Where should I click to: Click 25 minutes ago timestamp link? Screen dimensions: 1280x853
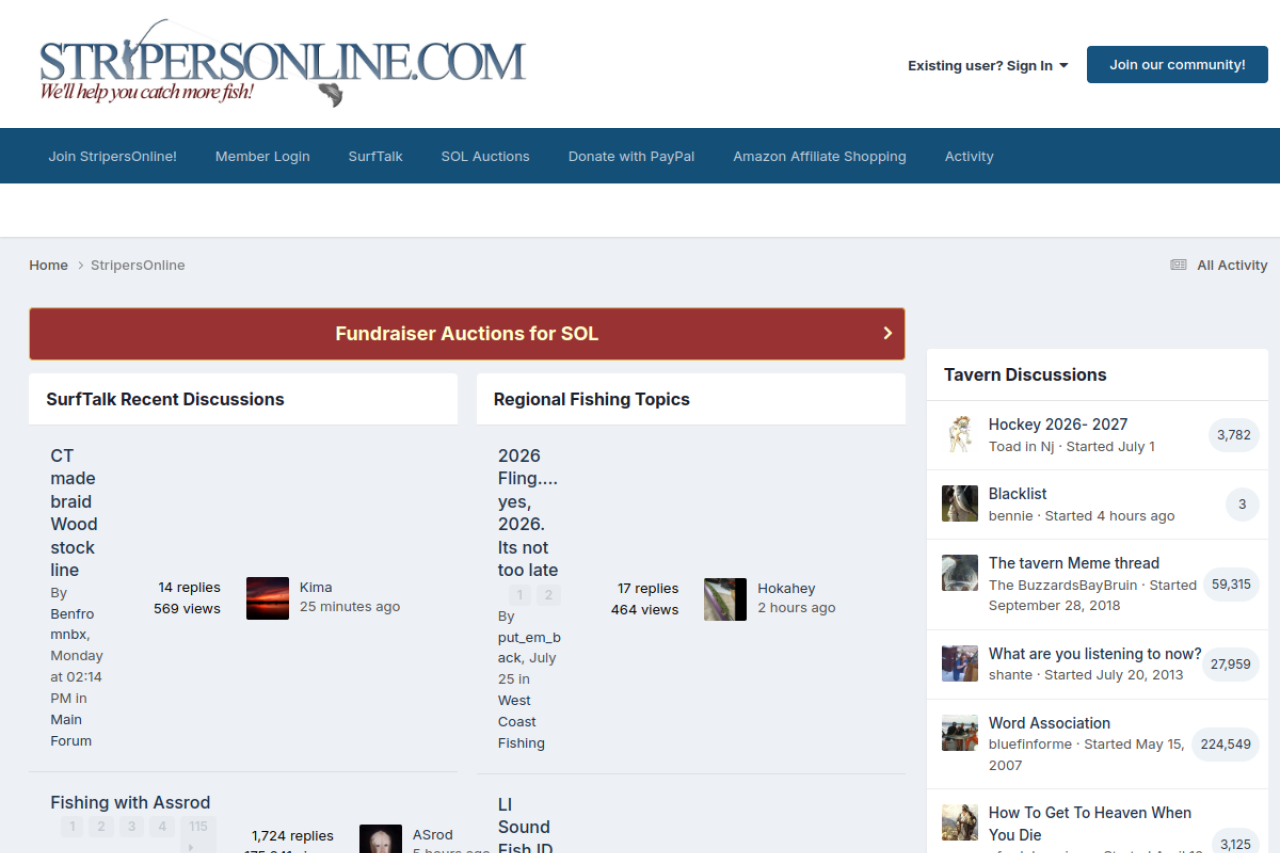pyautogui.click(x=350, y=607)
